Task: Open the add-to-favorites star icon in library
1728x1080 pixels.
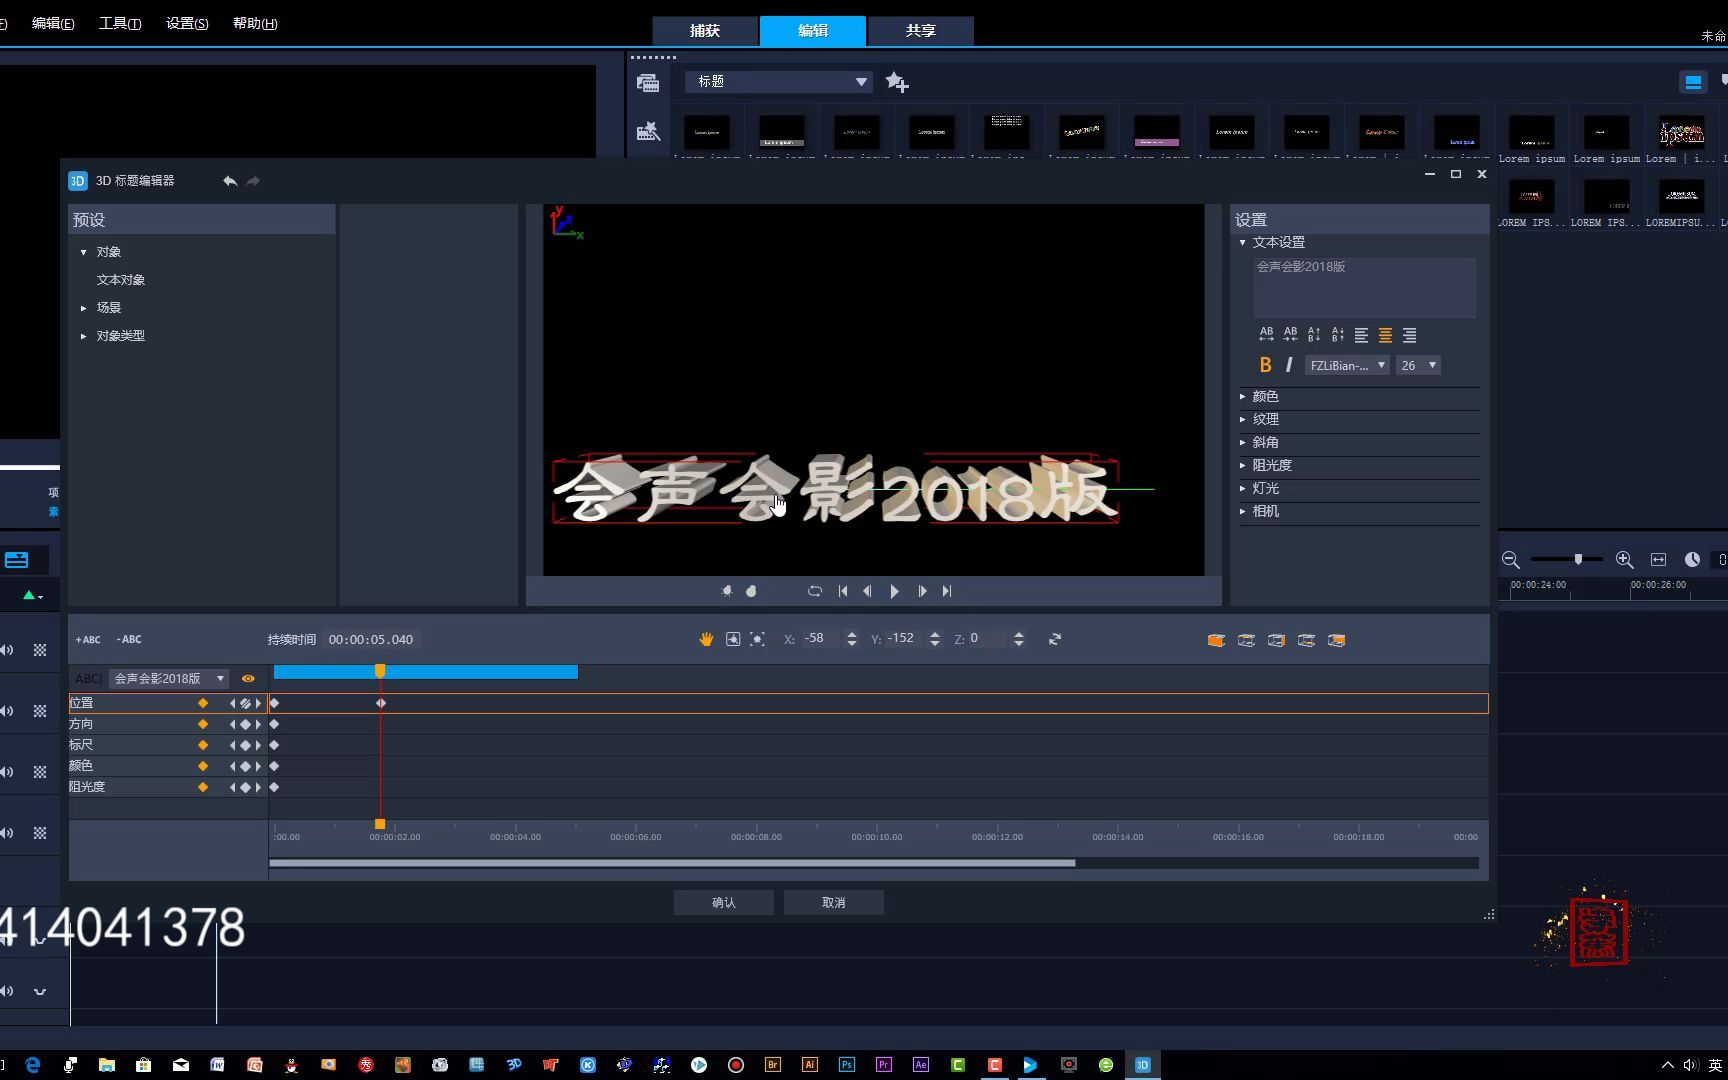Action: pyautogui.click(x=897, y=82)
